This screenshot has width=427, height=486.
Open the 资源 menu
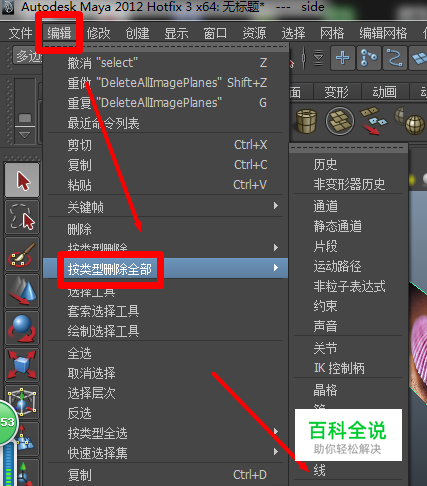pyautogui.click(x=254, y=33)
